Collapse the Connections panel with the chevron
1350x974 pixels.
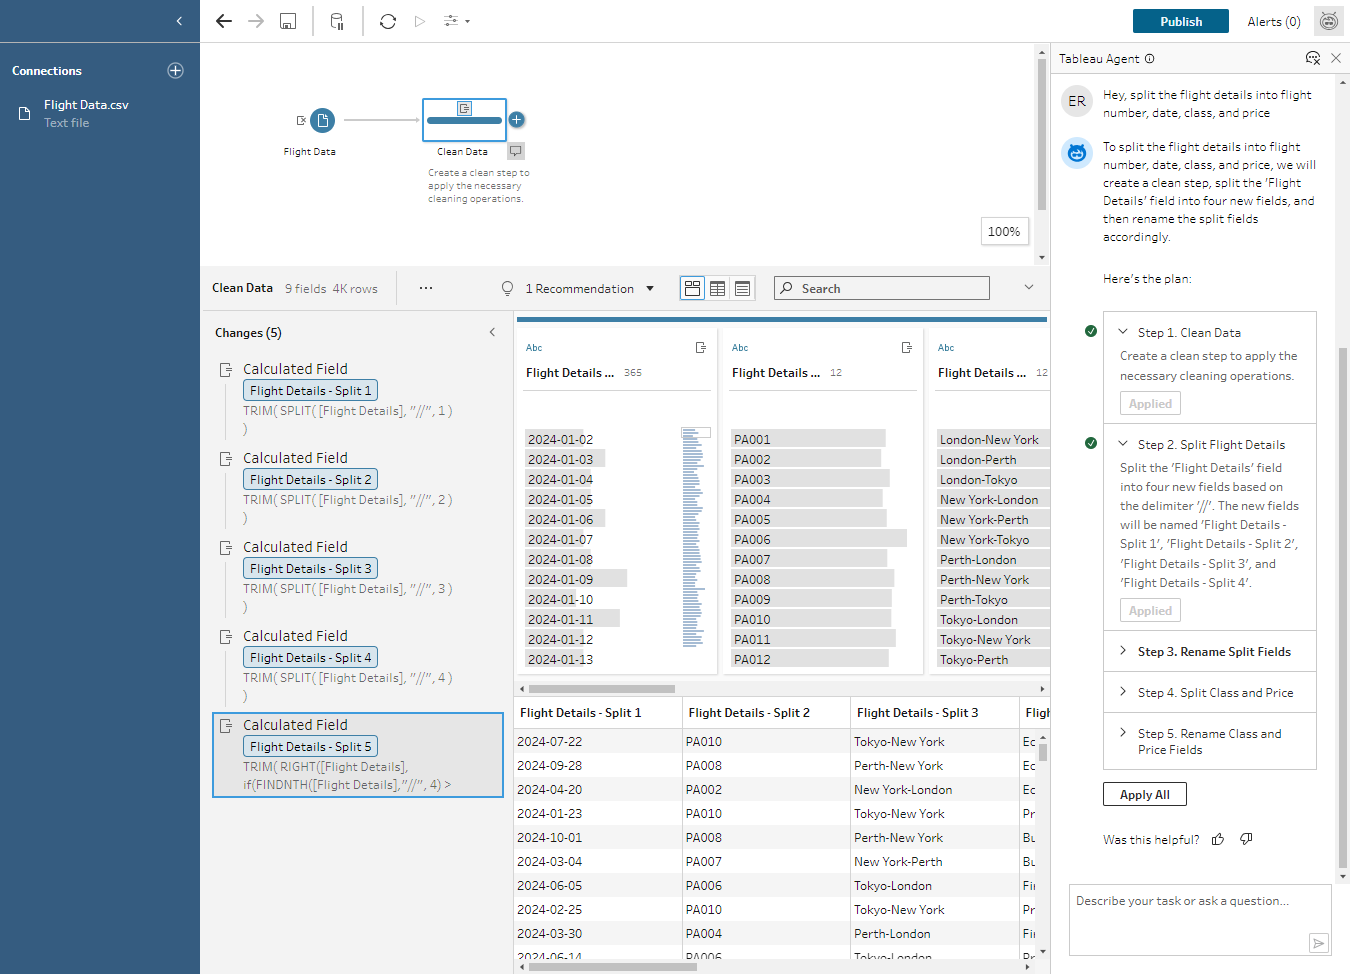(178, 21)
